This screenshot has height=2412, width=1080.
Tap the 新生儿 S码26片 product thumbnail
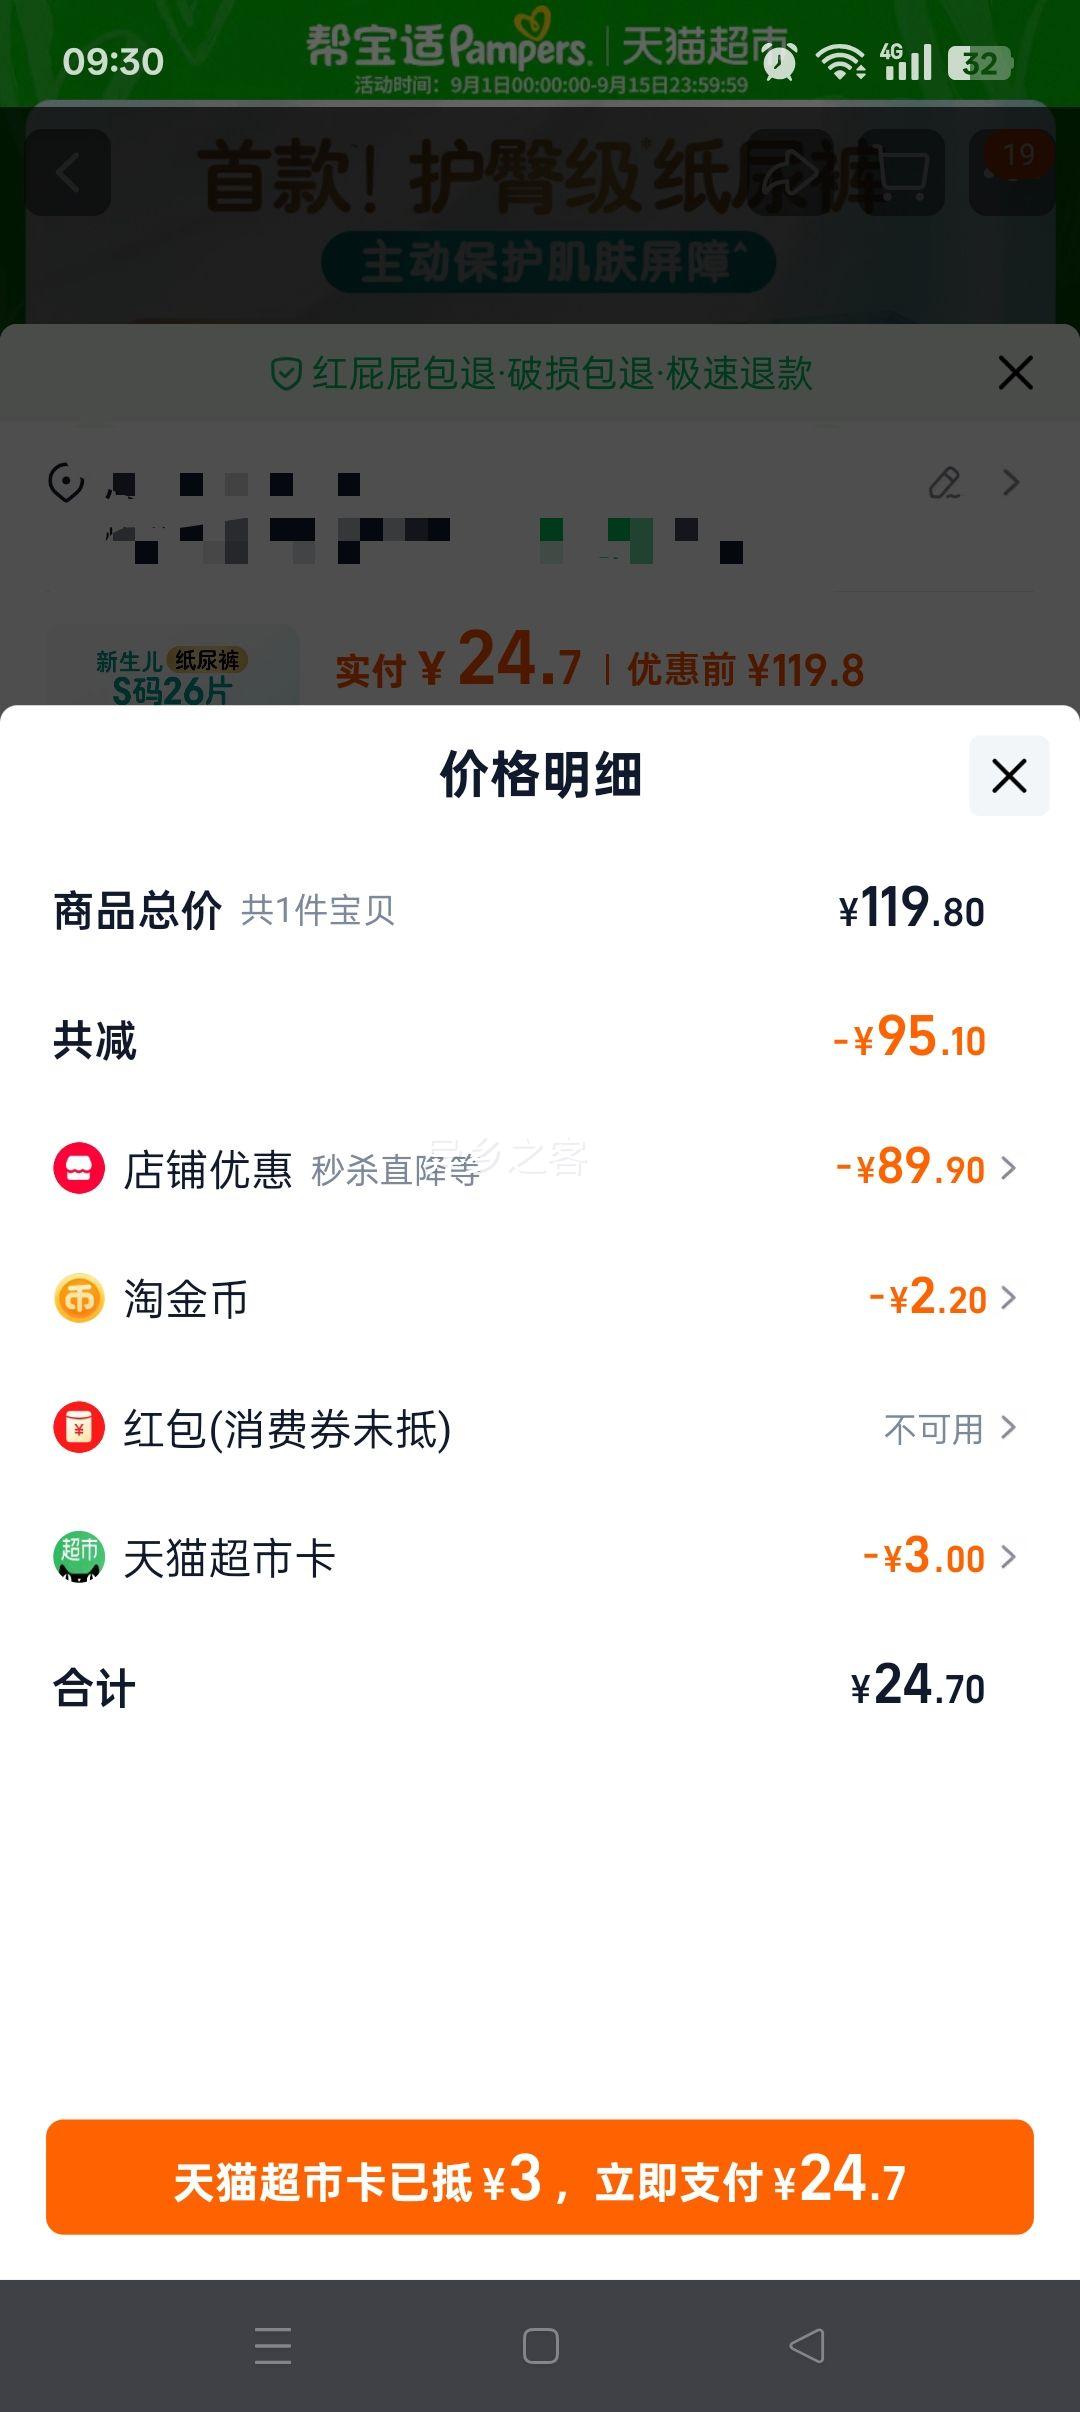pyautogui.click(x=172, y=667)
